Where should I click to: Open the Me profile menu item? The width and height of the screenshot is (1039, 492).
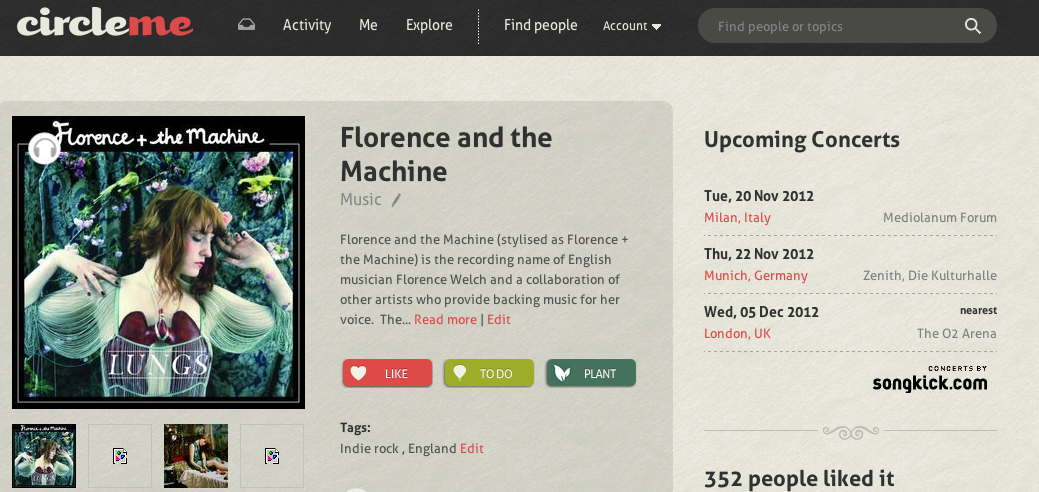click(x=368, y=26)
